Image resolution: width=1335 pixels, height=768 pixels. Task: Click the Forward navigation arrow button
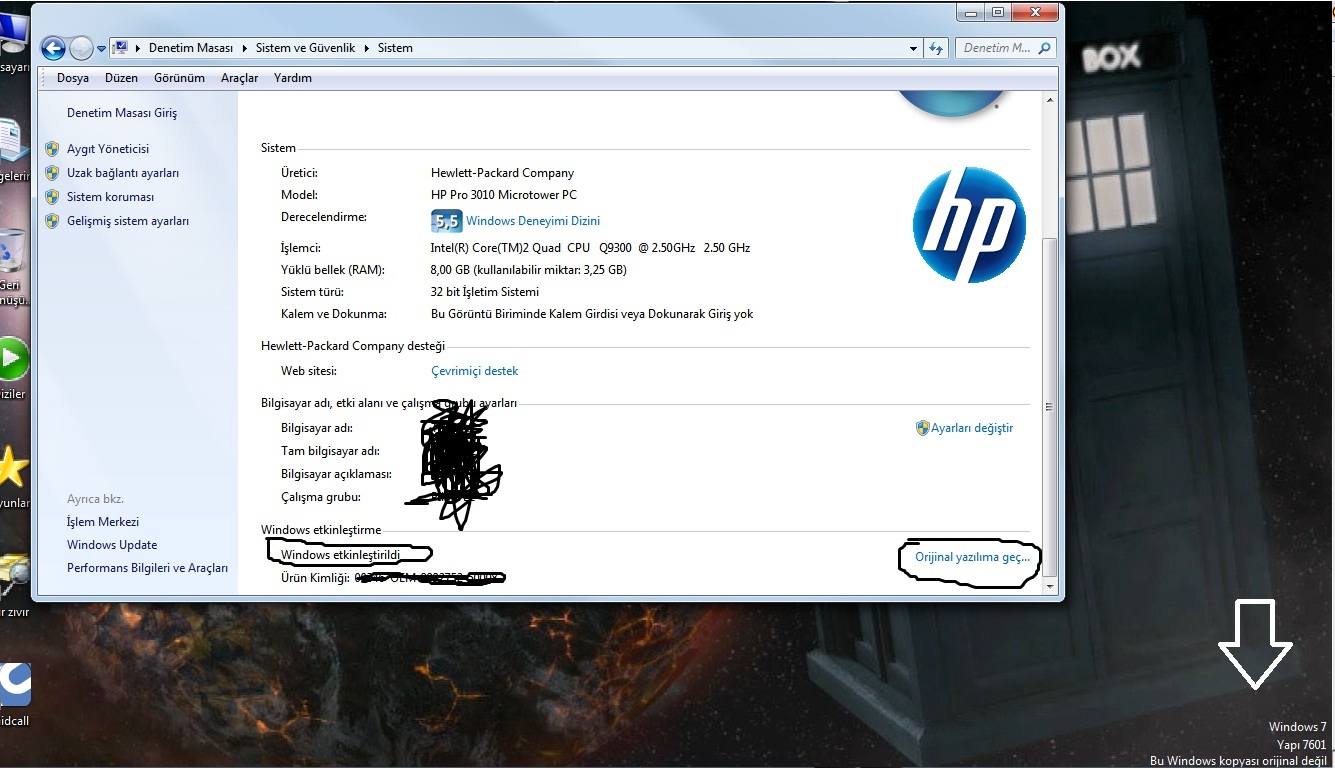coord(81,47)
